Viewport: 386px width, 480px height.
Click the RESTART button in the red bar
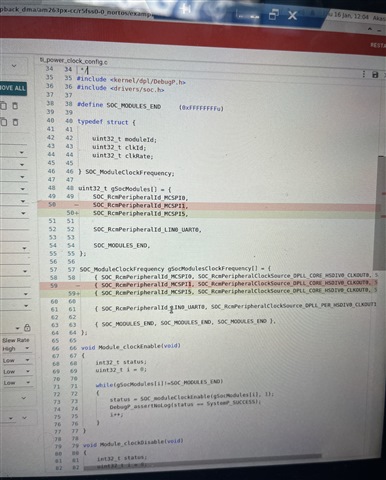tap(378, 45)
